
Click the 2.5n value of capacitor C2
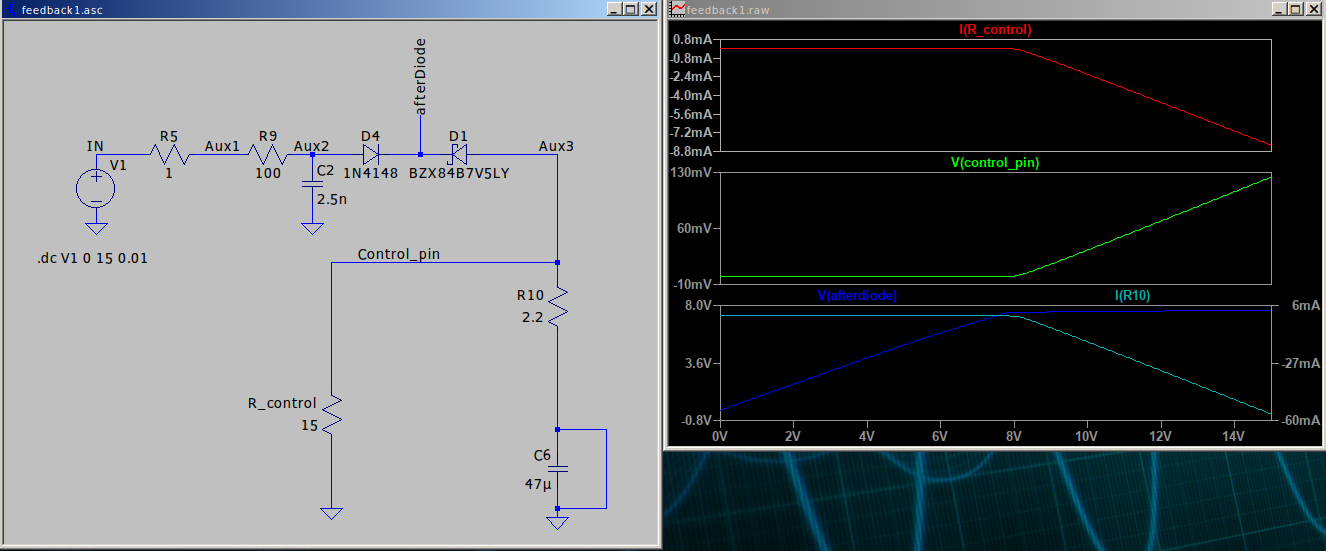coord(330,199)
